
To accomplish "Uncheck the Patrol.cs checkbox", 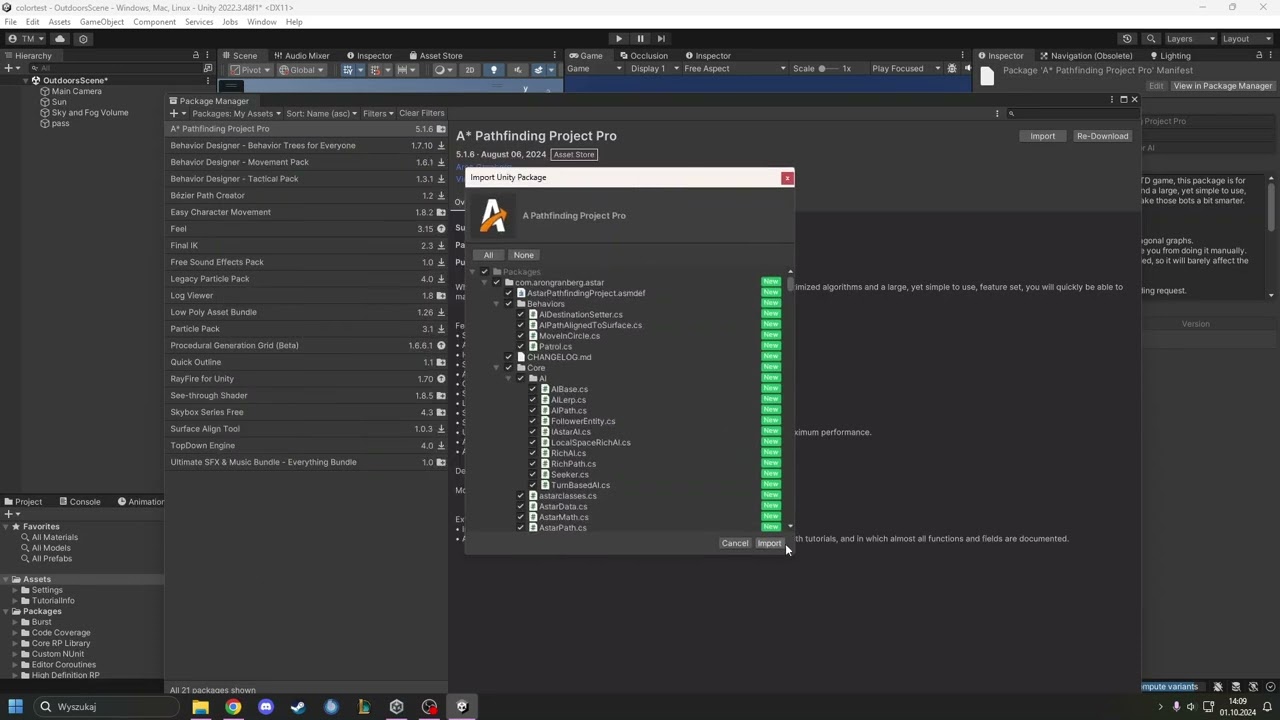I will (520, 347).
